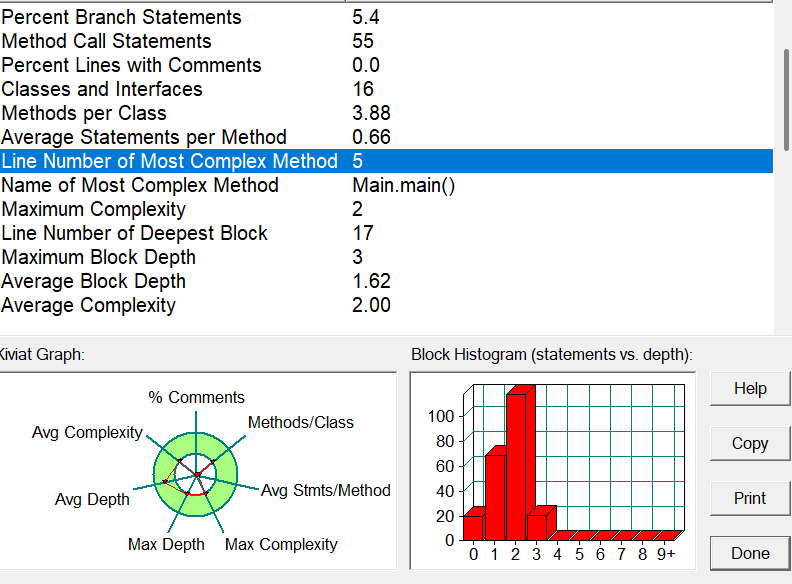Viewport: 792px width, 584px height.
Task: Select the Maximum Complexity row
Action: [386, 209]
